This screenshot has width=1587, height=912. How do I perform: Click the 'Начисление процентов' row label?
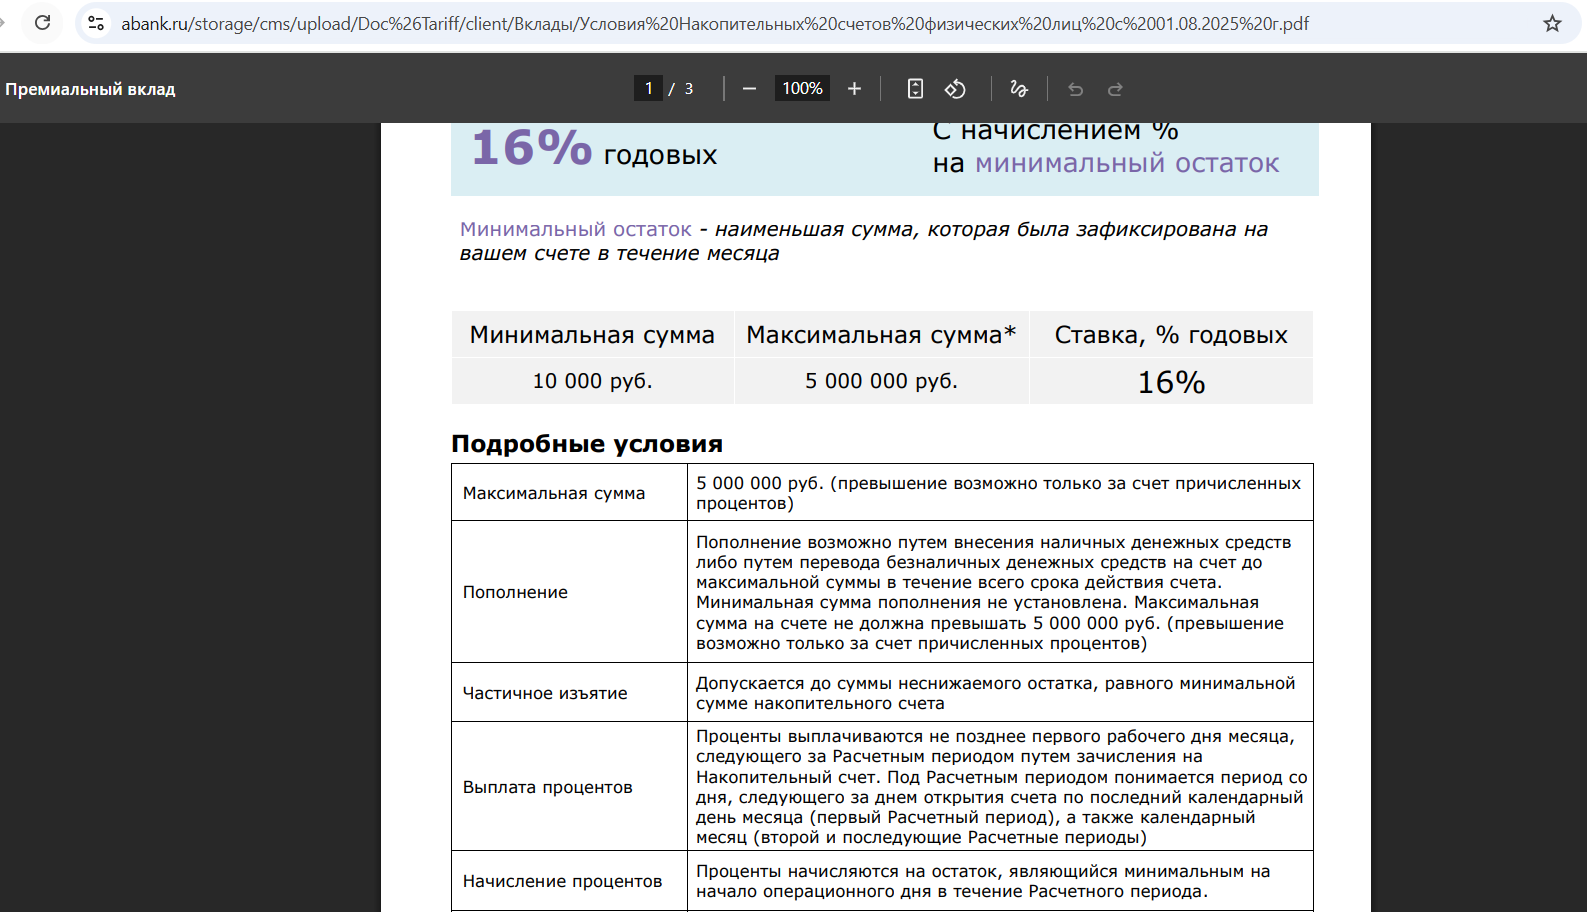pos(562,881)
